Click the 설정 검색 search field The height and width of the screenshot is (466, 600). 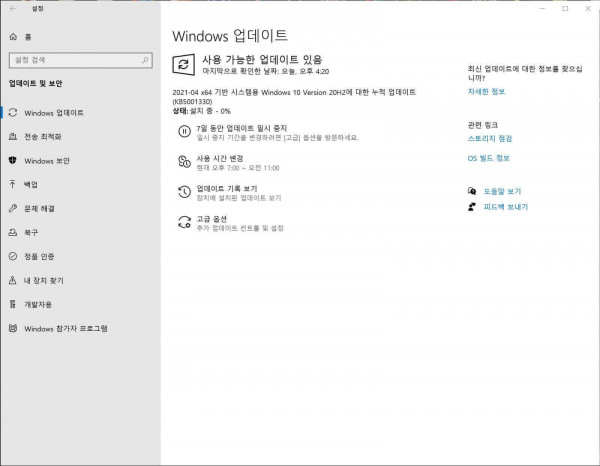click(81, 60)
